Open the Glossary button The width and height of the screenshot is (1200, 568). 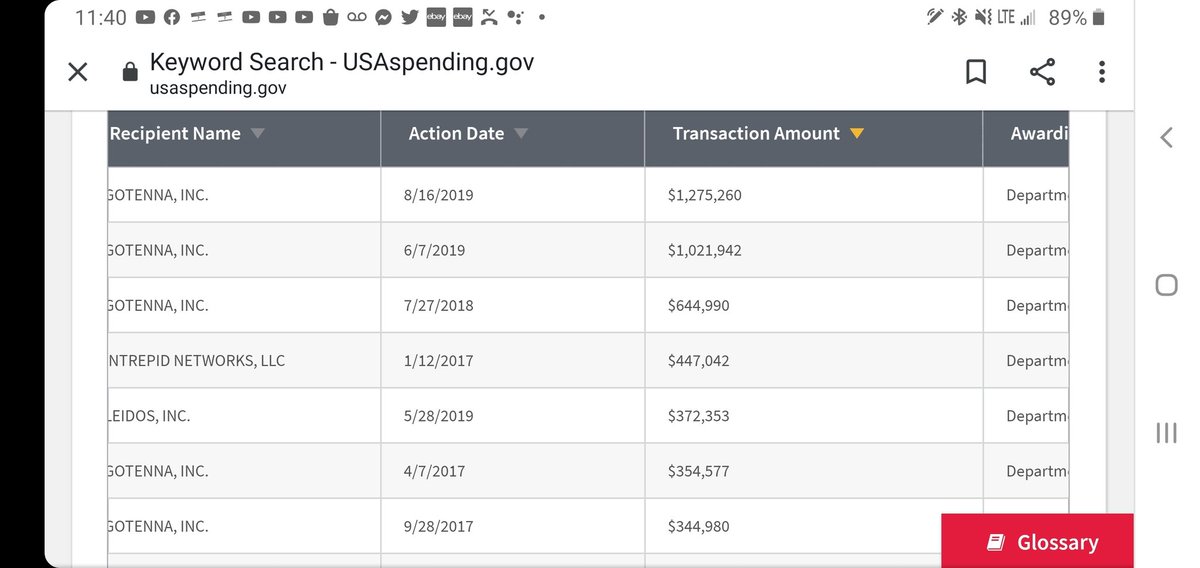[1037, 541]
